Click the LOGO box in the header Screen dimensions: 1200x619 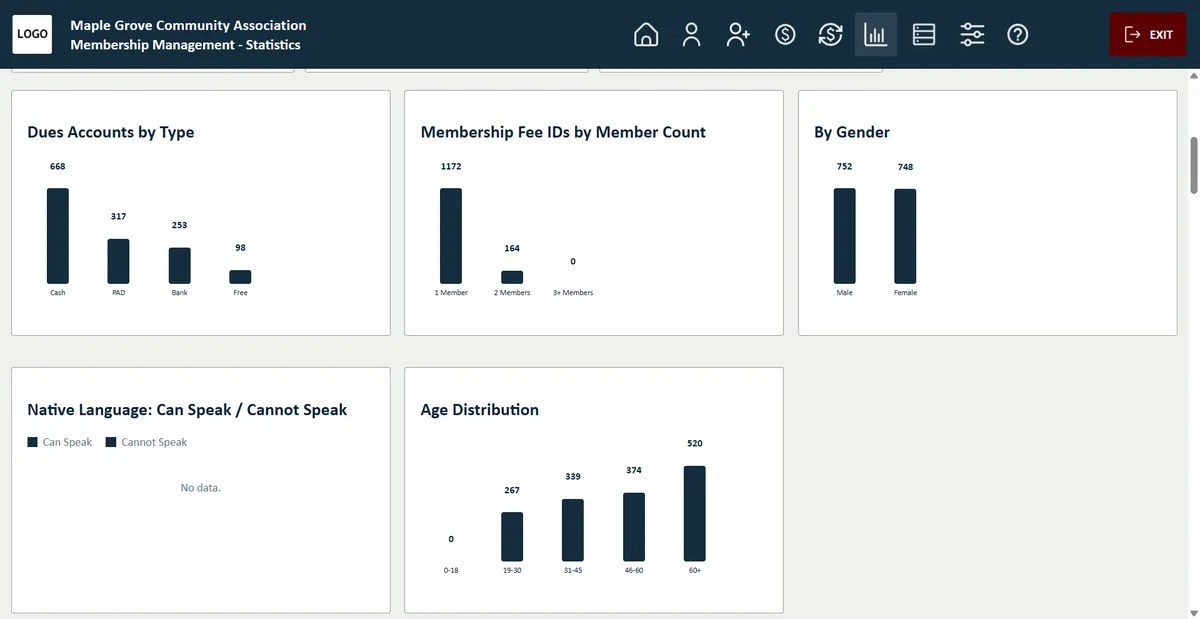click(x=32, y=34)
